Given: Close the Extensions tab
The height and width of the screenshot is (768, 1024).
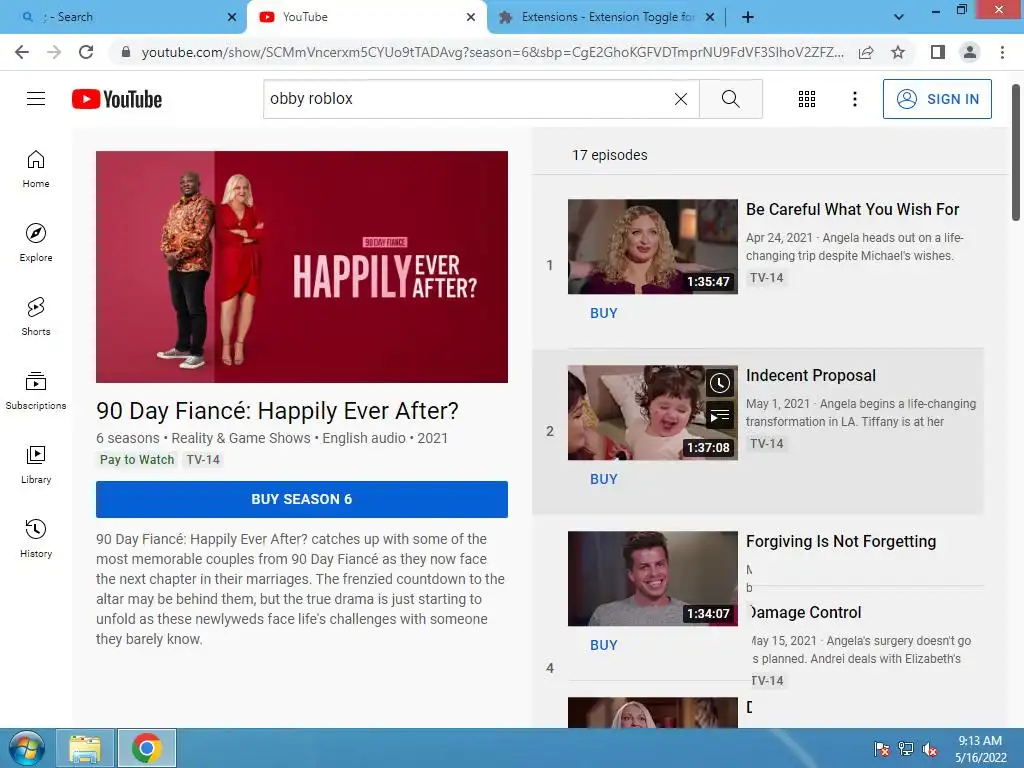Looking at the screenshot, I should [x=710, y=17].
